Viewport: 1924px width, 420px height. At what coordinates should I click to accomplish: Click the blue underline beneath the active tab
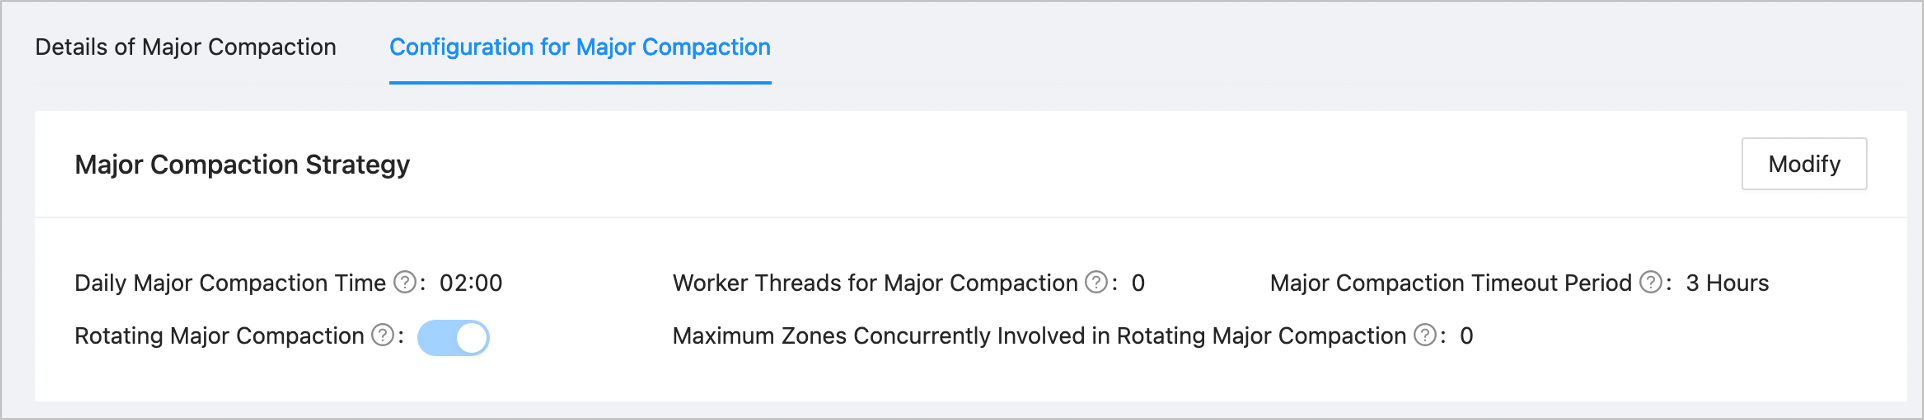point(579,83)
